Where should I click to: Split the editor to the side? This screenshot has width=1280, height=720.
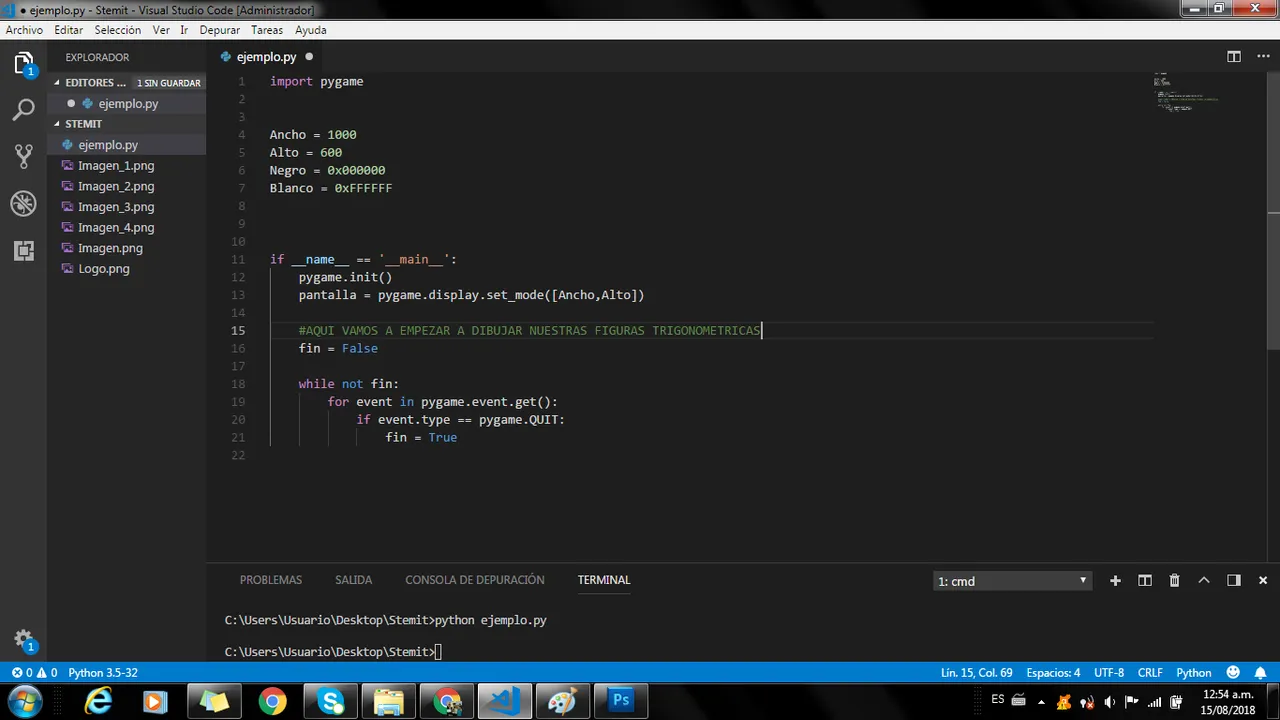pos(1234,57)
